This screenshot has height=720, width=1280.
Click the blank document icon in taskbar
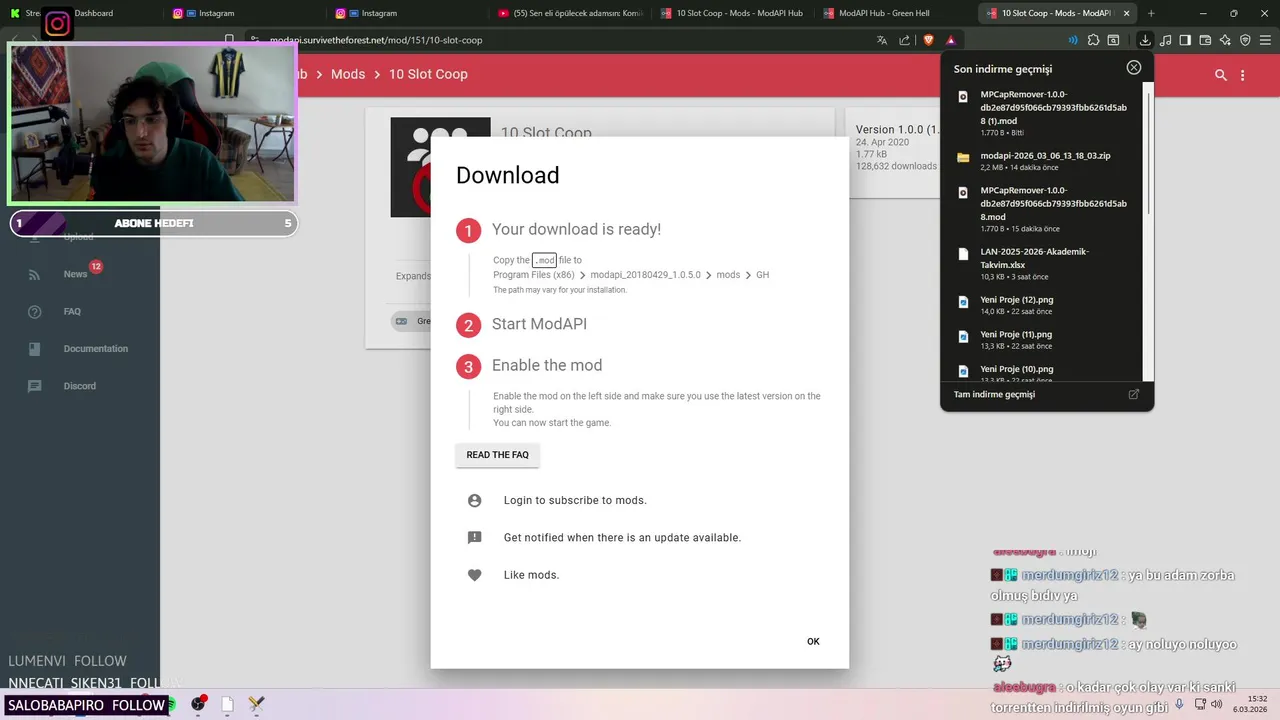(228, 704)
